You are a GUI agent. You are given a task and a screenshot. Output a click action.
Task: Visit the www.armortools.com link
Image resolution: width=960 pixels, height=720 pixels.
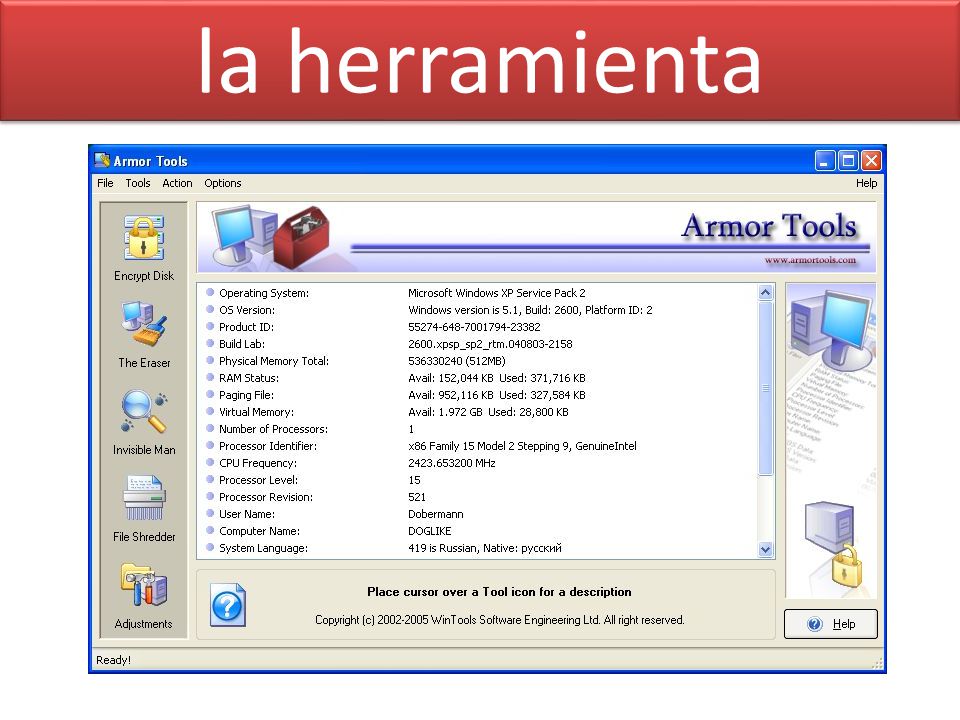(810, 260)
